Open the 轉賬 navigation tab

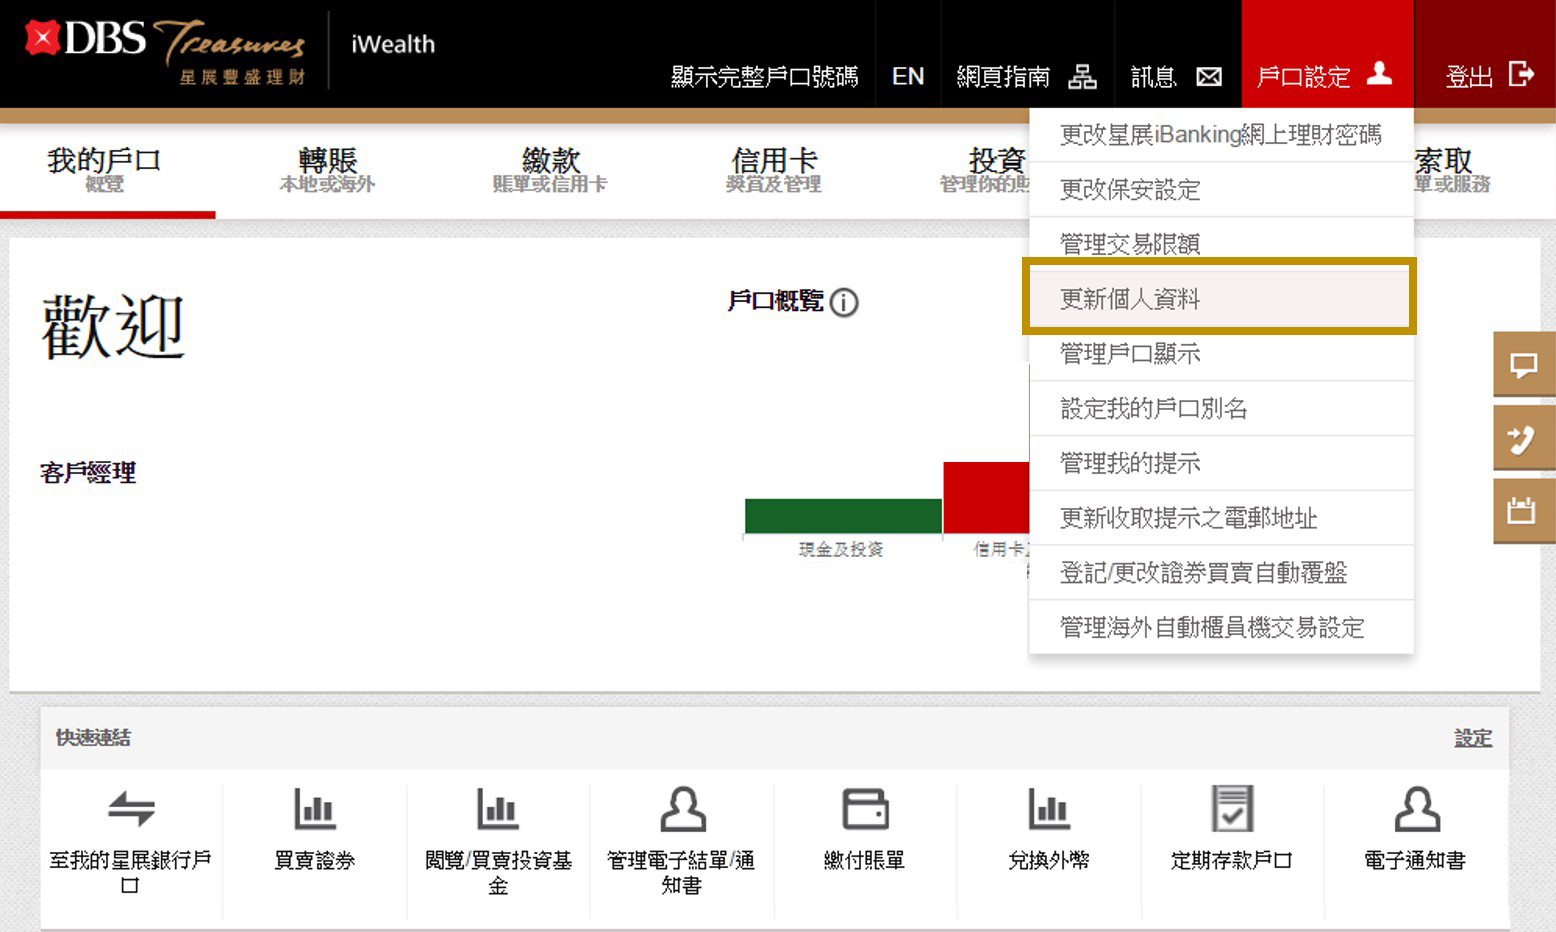click(x=327, y=169)
